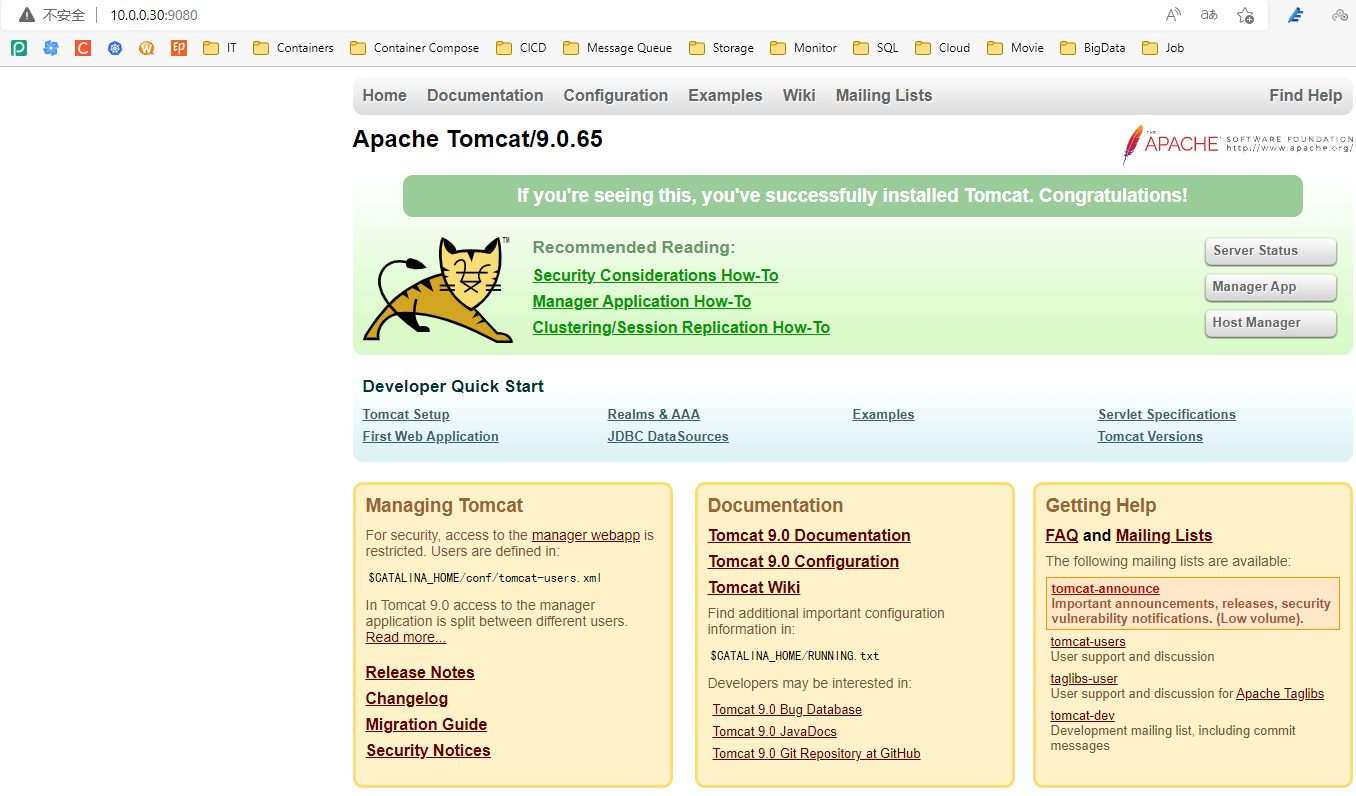Open the blue pinwheel bookmark icon
Image resolution: width=1356 pixels, height=796 pixels.
(x=51, y=47)
